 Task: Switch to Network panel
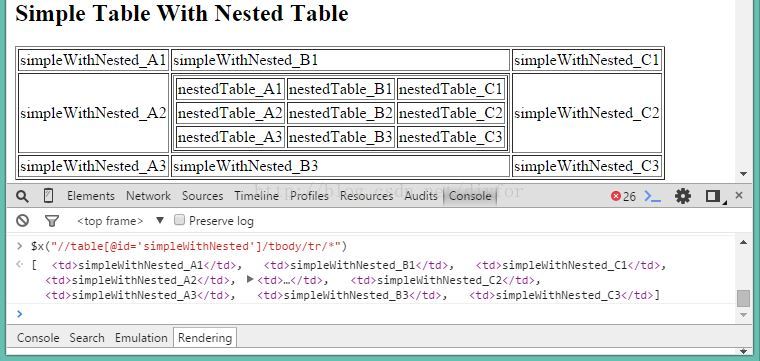click(x=148, y=196)
